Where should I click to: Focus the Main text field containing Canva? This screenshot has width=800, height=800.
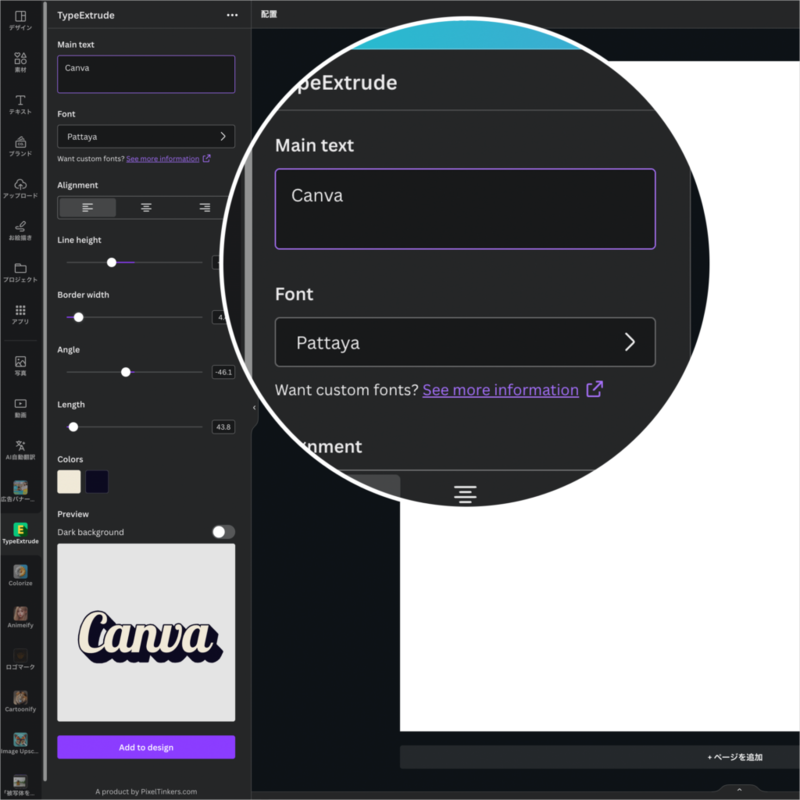[x=146, y=74]
